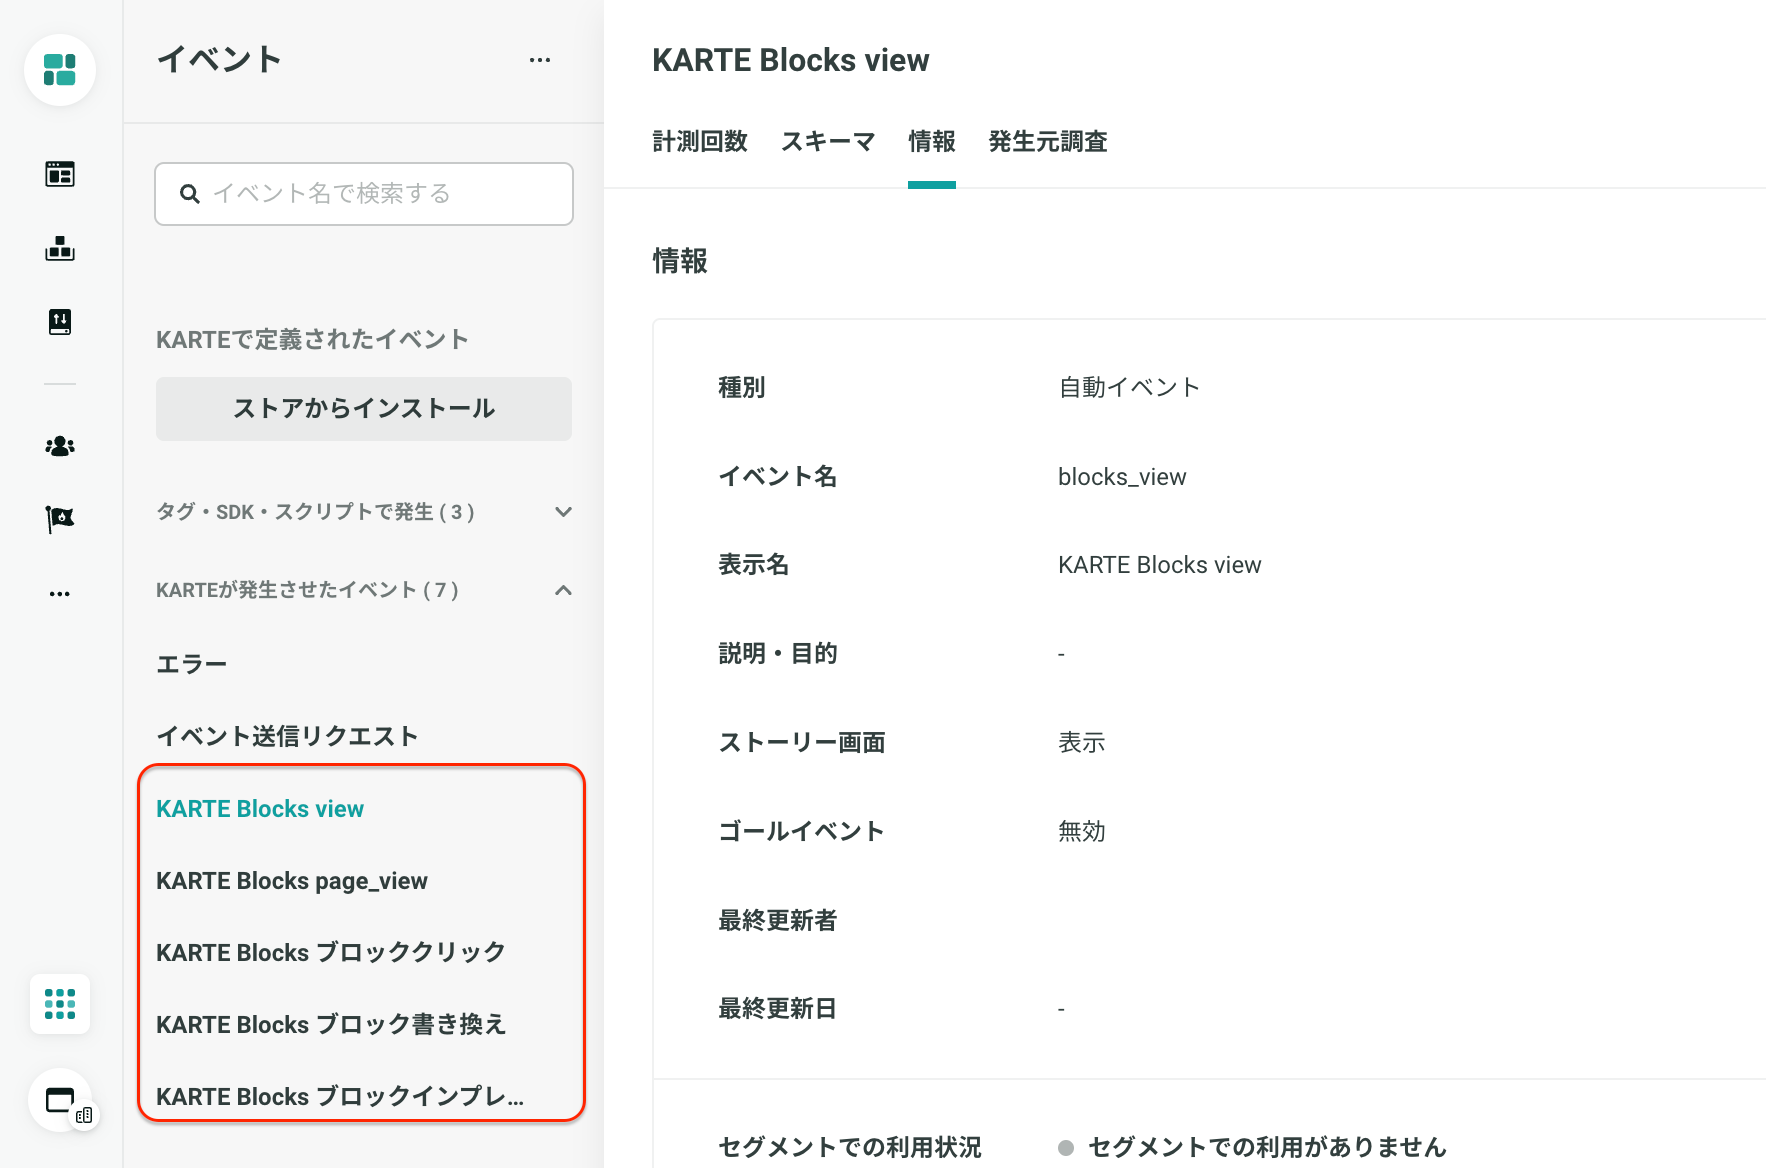Click the セグメントでの利用がありません status text
This screenshot has height=1168, width=1766.
[x=1267, y=1147]
